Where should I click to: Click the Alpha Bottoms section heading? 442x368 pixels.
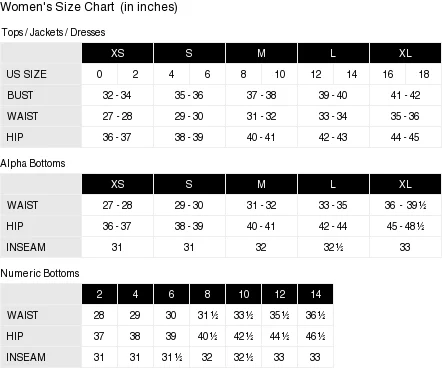pyautogui.click(x=33, y=163)
